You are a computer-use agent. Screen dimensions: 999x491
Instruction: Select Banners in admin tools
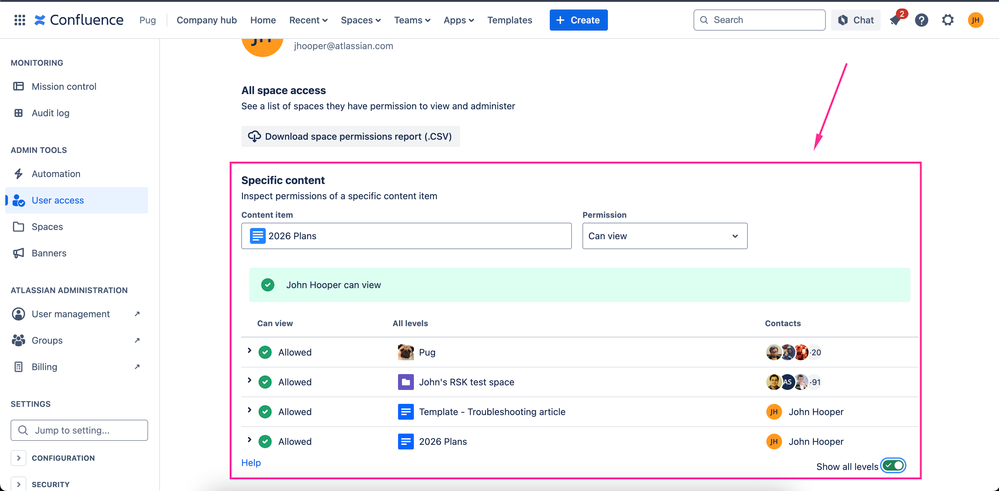click(76, 253)
